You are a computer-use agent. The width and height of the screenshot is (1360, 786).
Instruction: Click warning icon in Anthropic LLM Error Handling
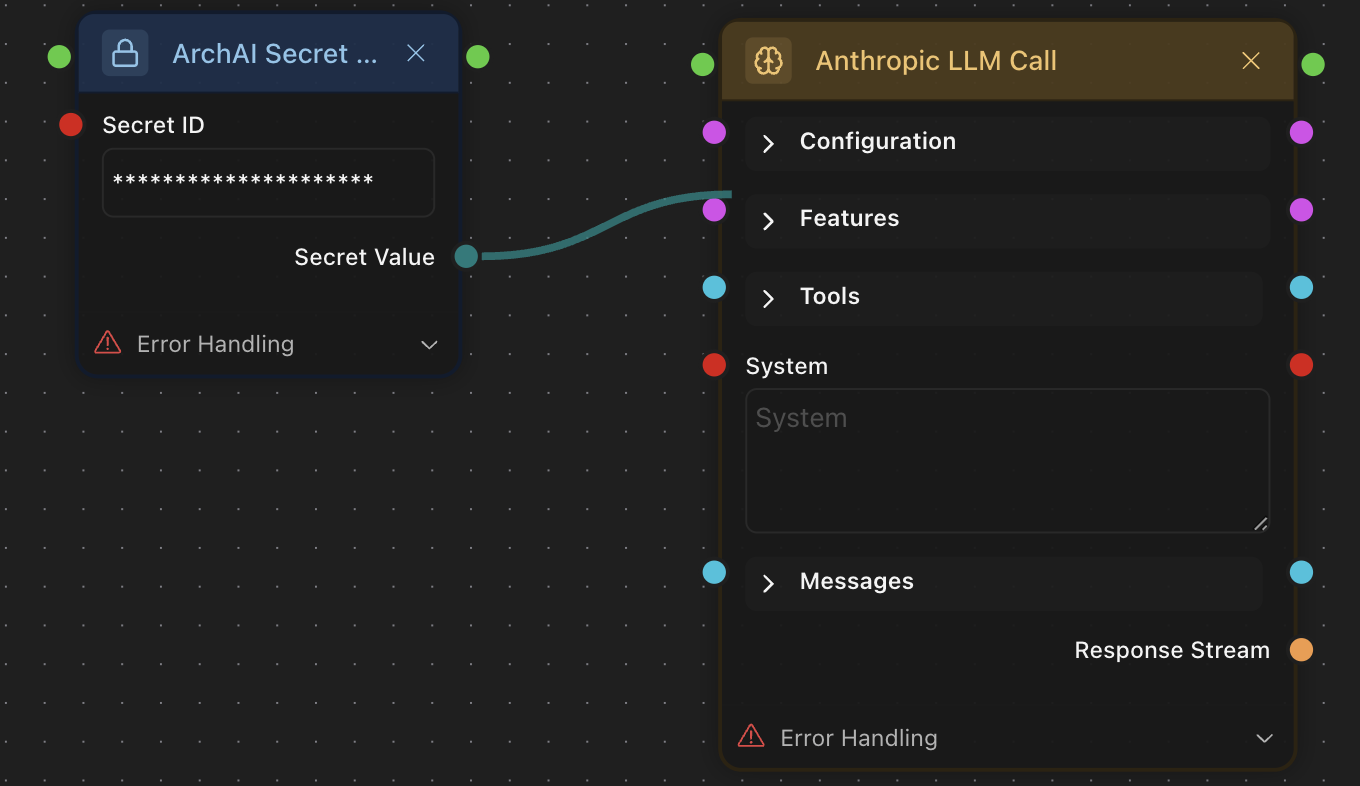pos(750,737)
